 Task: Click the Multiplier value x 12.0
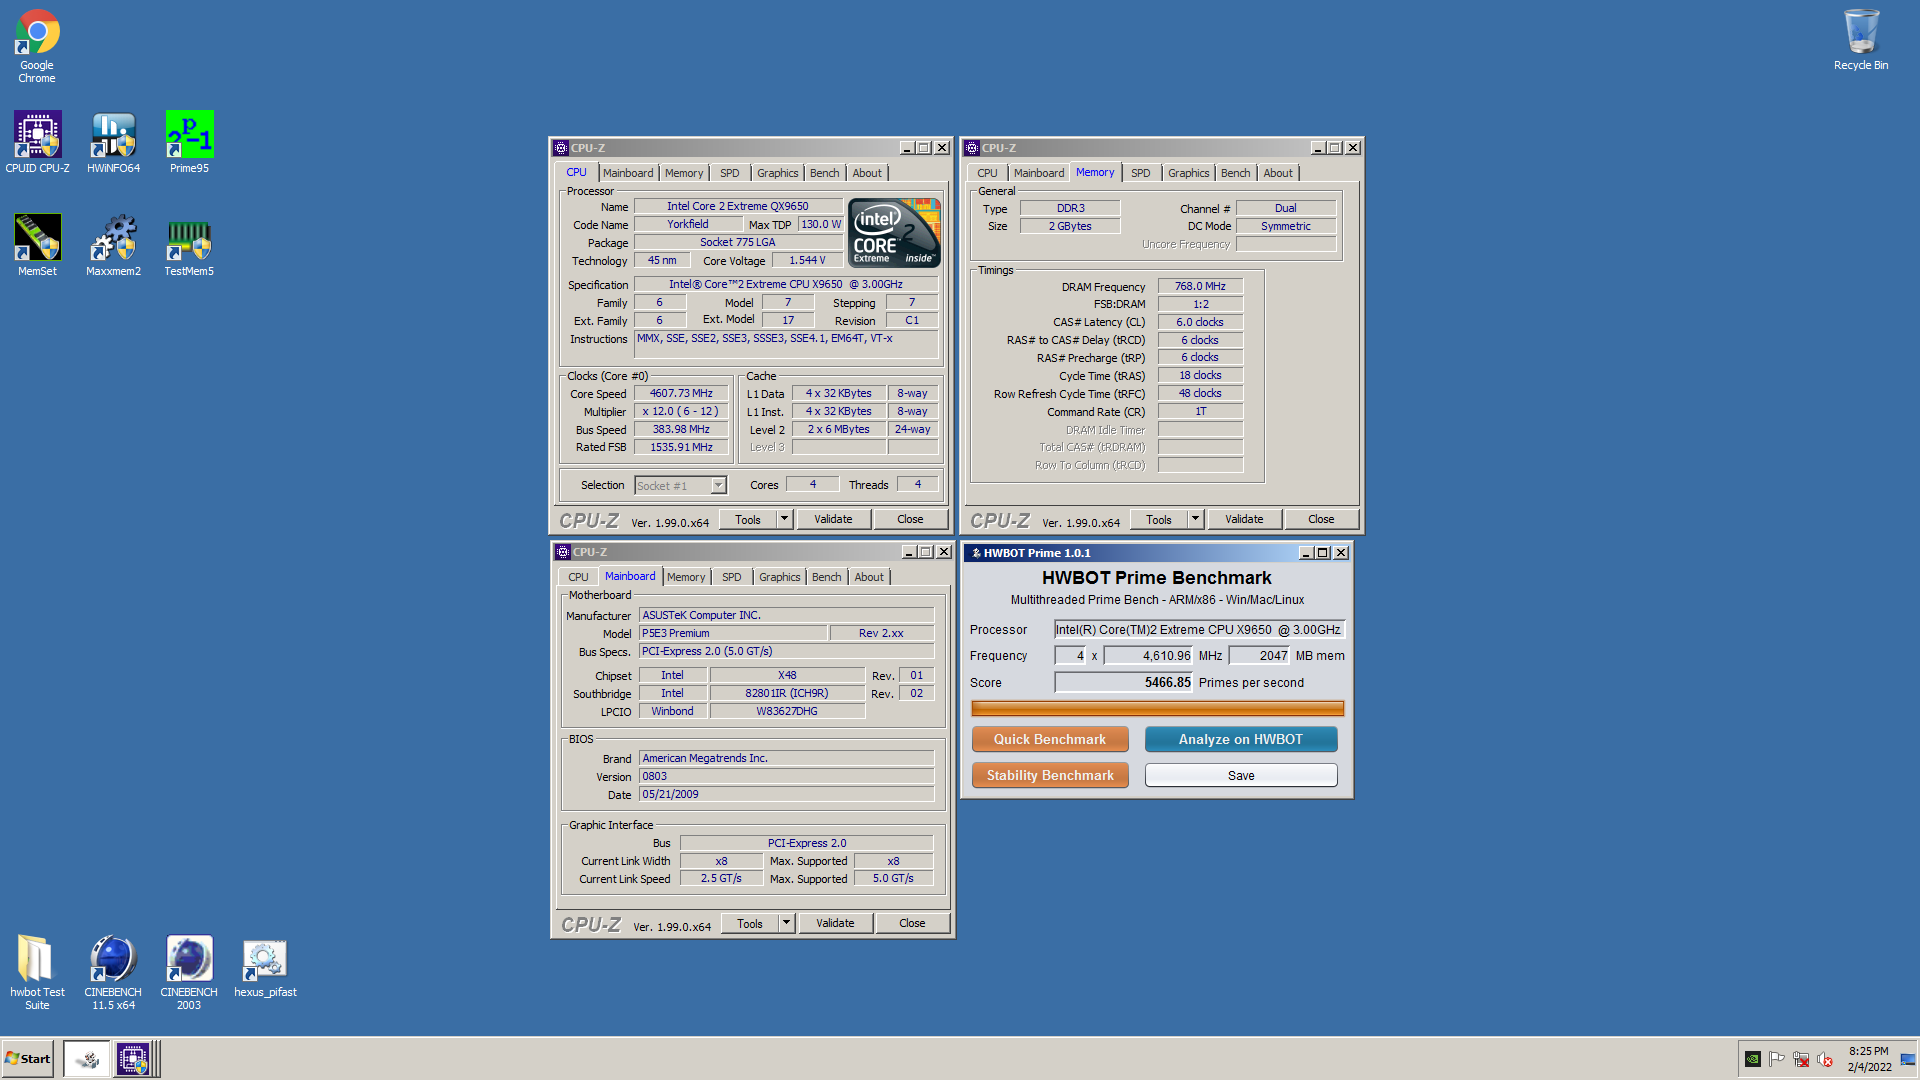pos(681,411)
